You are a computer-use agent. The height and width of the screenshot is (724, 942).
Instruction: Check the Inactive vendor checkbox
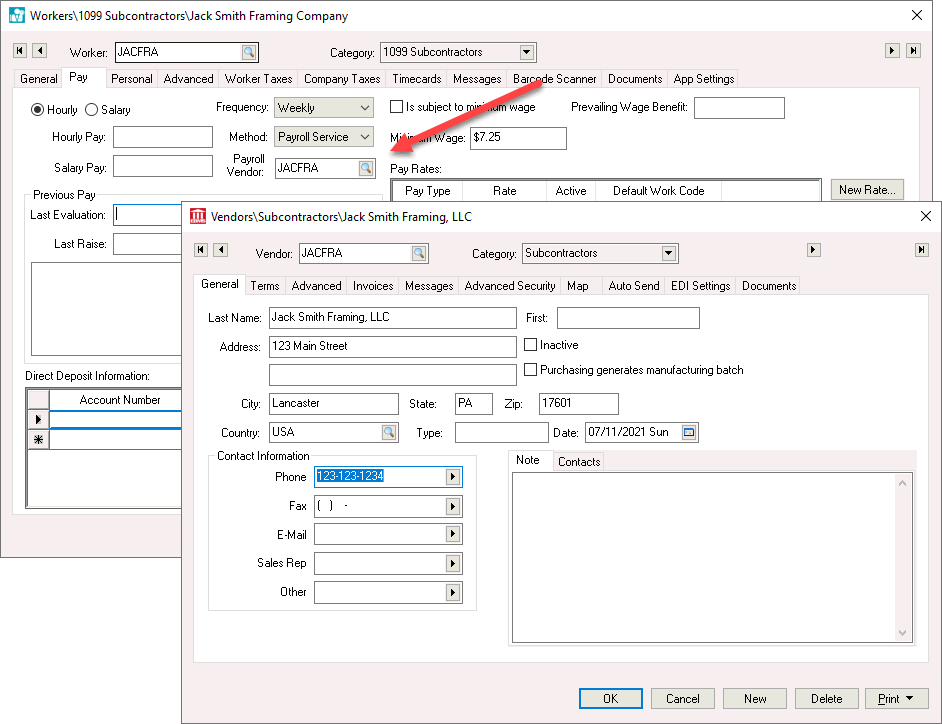[531, 345]
